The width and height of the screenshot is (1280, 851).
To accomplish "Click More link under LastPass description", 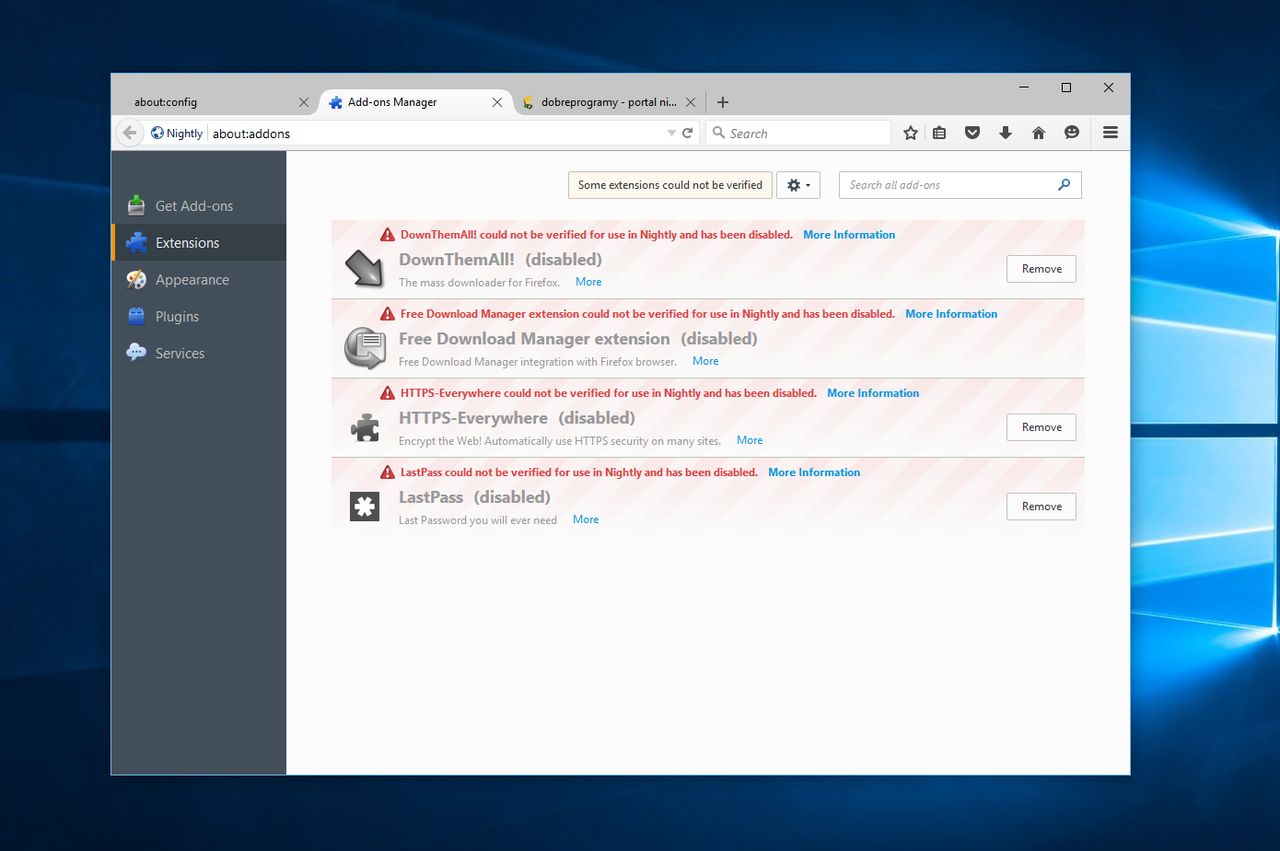I will (586, 519).
